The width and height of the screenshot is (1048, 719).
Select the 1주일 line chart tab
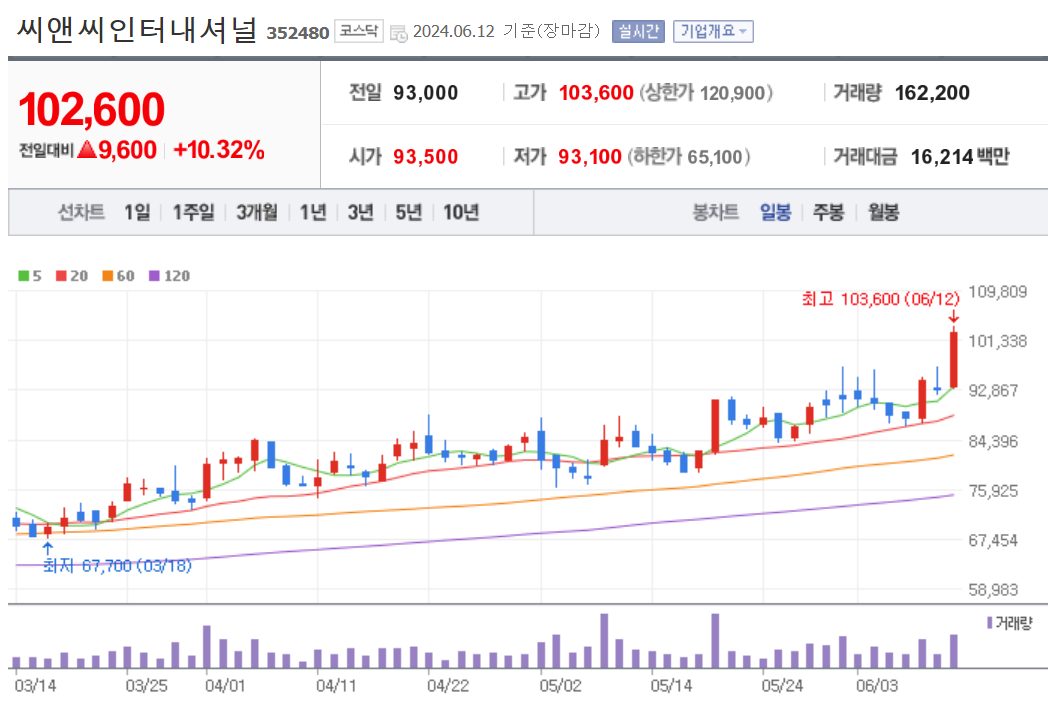pos(194,212)
